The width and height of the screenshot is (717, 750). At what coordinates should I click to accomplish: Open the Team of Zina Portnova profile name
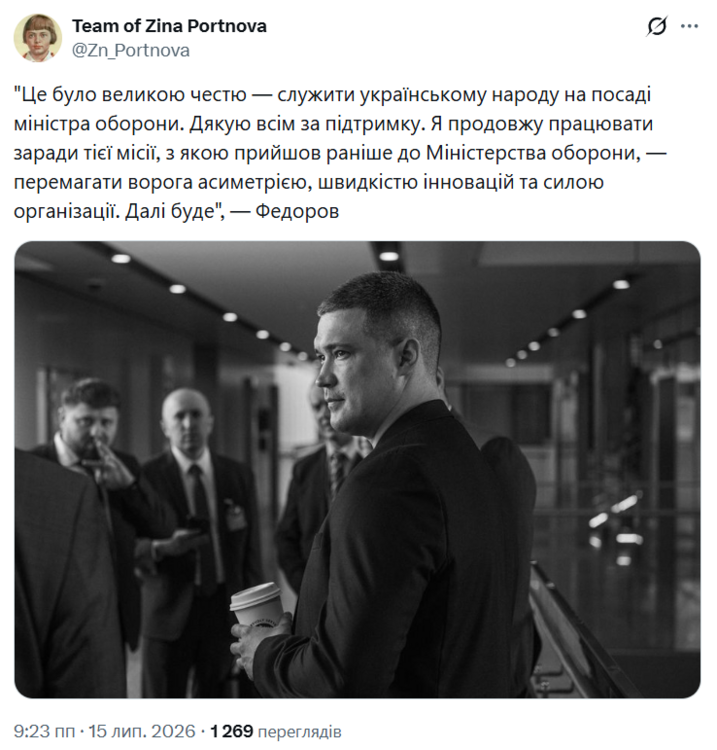pos(169,26)
